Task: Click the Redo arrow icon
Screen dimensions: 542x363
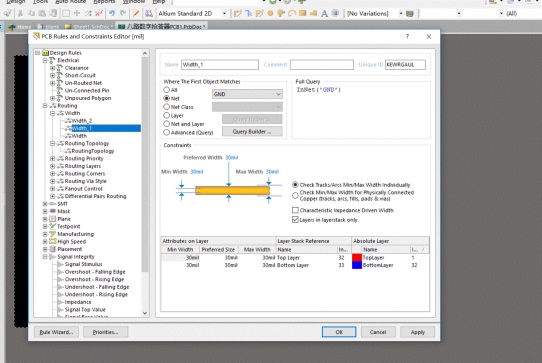Action: (123, 13)
